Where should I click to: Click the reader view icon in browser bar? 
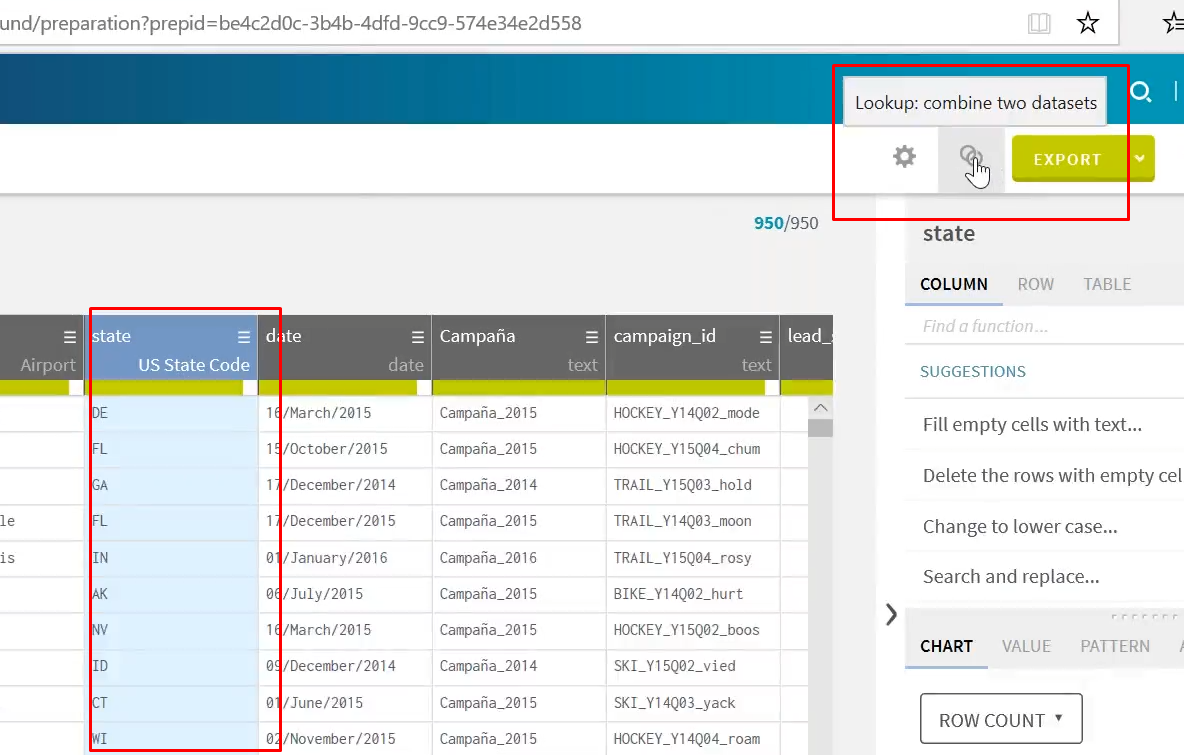tap(1039, 23)
